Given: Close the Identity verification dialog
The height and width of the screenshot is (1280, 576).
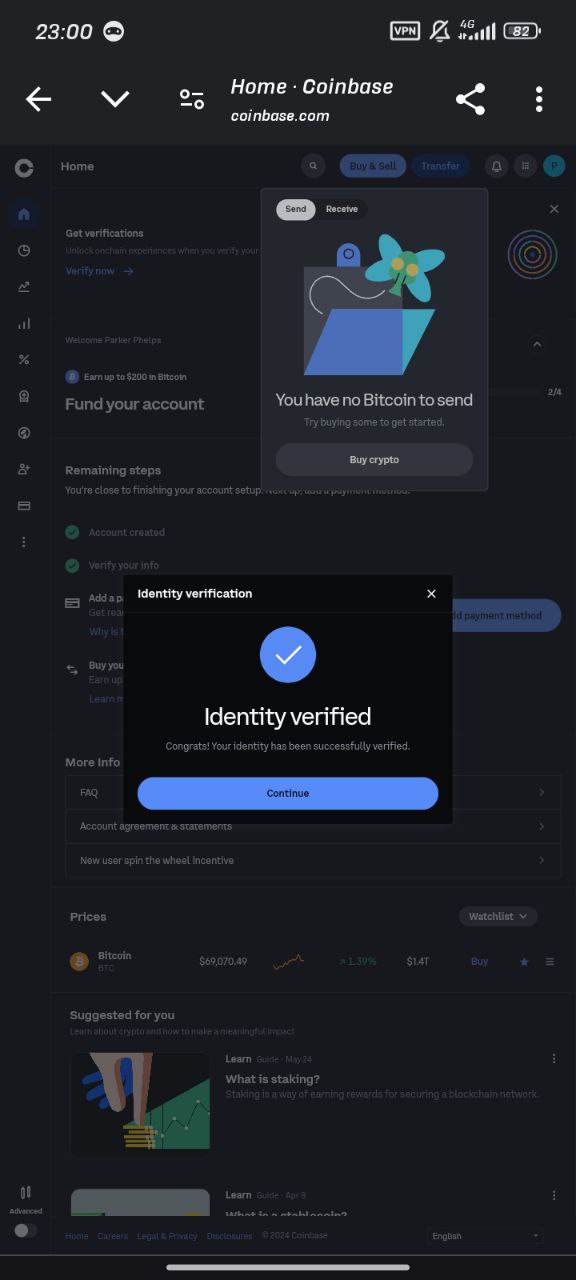Looking at the screenshot, I should coord(431,594).
